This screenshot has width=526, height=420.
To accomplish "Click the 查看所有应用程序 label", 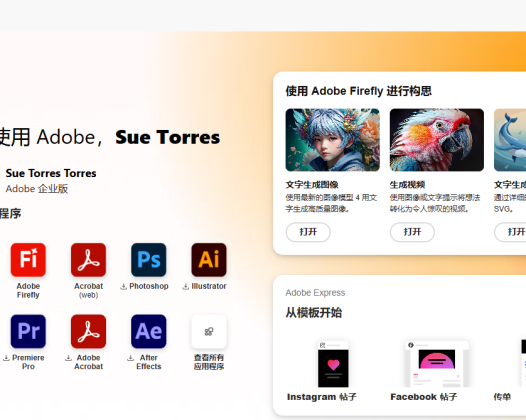I will pyautogui.click(x=209, y=362).
